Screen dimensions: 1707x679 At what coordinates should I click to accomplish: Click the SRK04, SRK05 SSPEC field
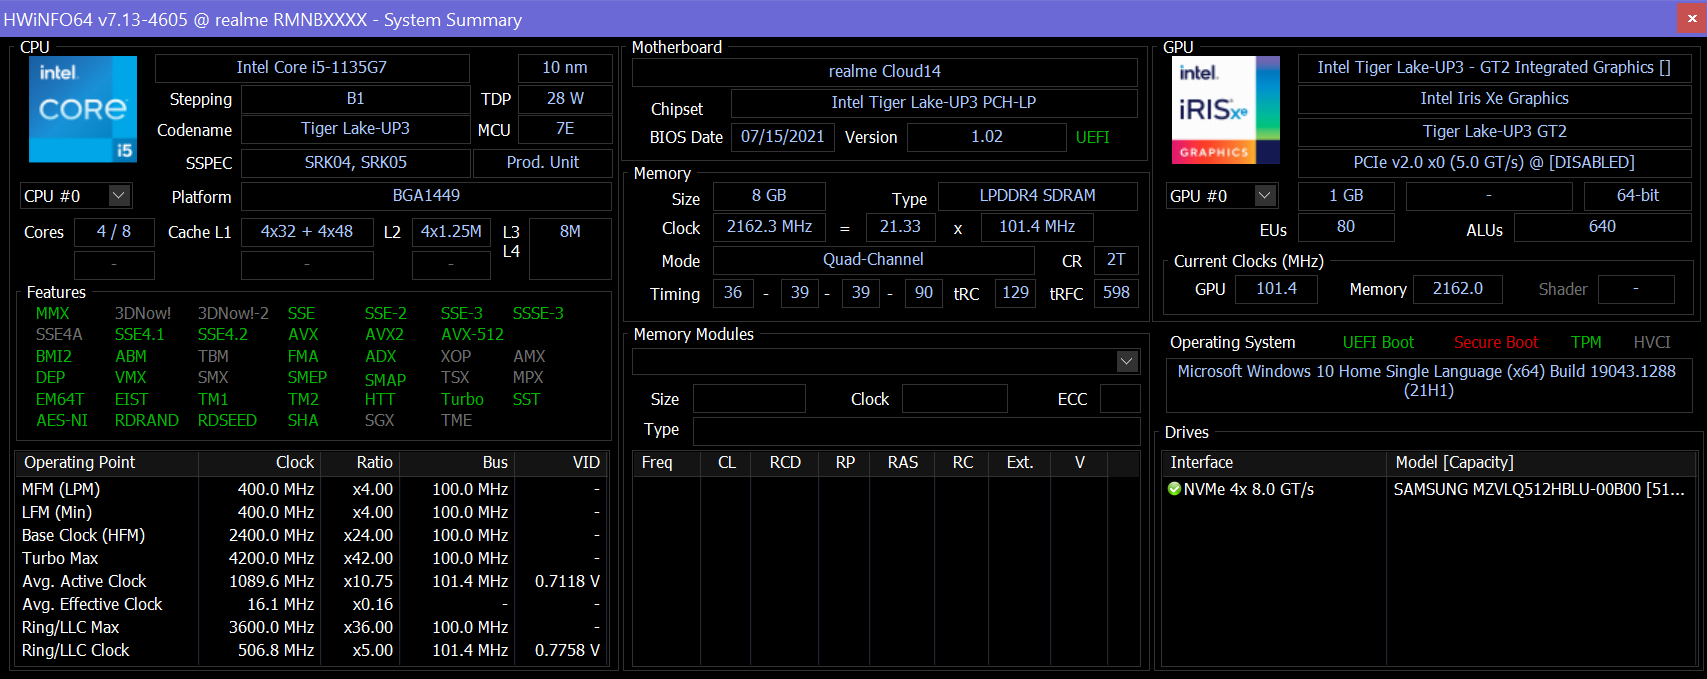tap(355, 162)
